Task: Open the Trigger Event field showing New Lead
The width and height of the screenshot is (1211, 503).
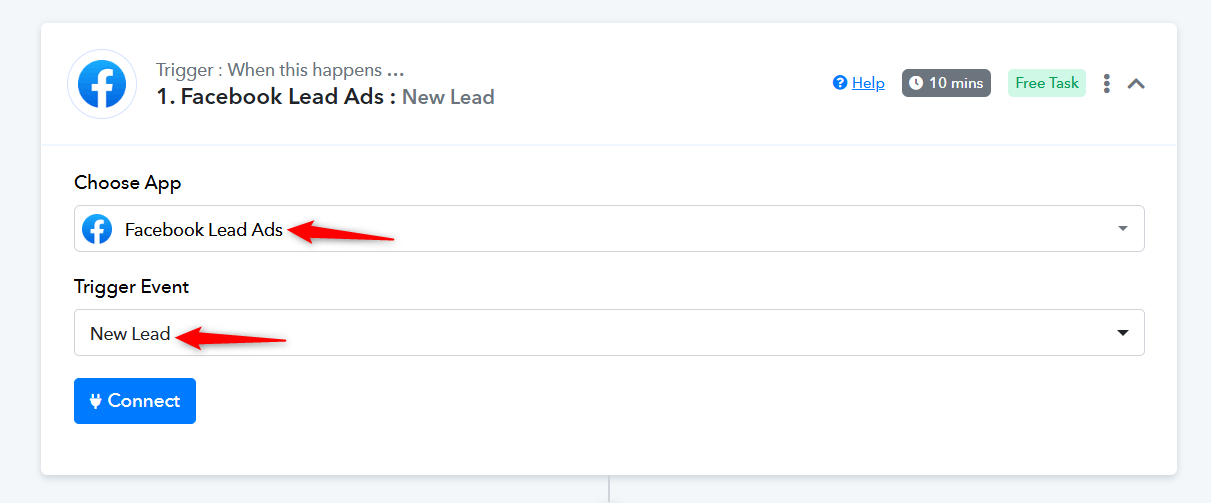Action: [609, 333]
